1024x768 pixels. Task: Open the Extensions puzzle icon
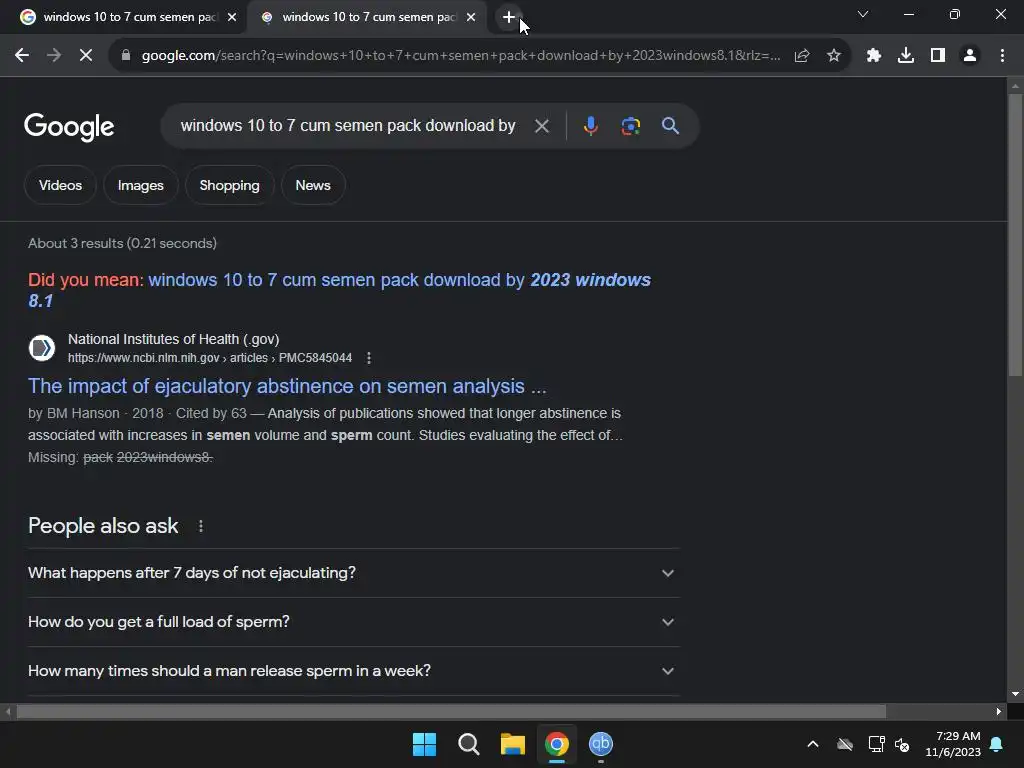click(x=874, y=56)
